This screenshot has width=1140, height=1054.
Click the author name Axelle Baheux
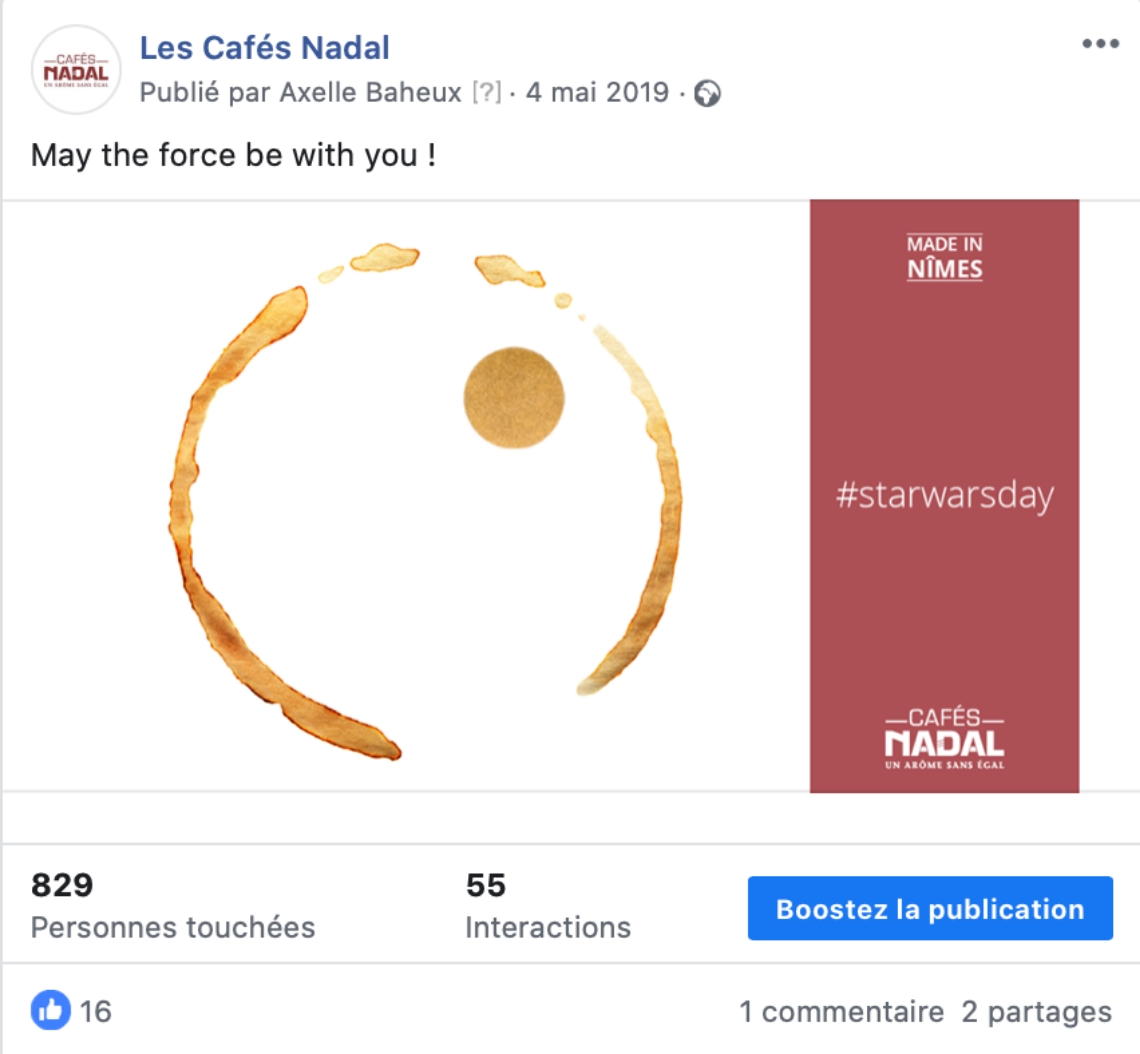tap(369, 93)
